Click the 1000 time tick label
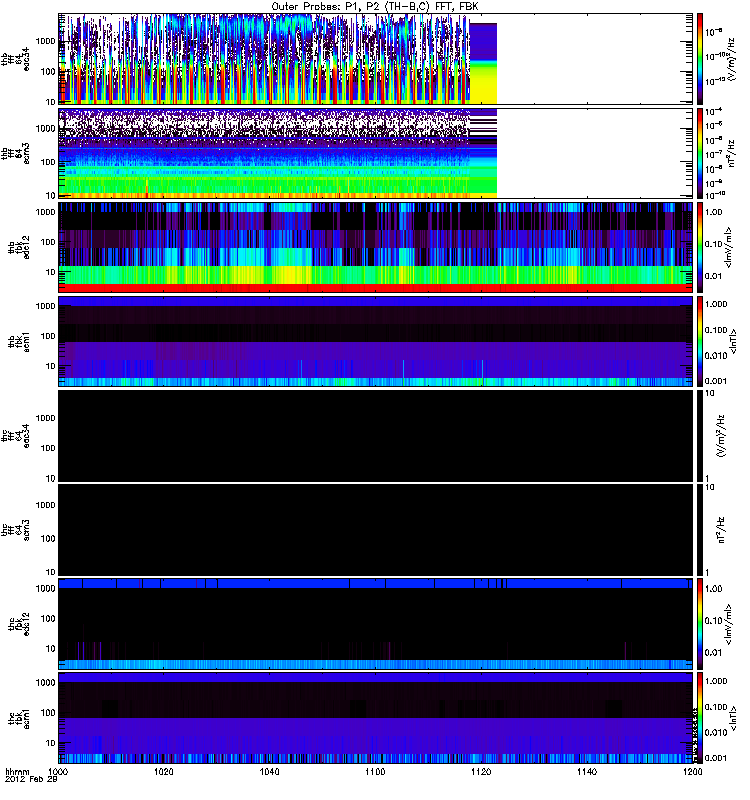The height and width of the screenshot is (800, 750). [x=59, y=773]
